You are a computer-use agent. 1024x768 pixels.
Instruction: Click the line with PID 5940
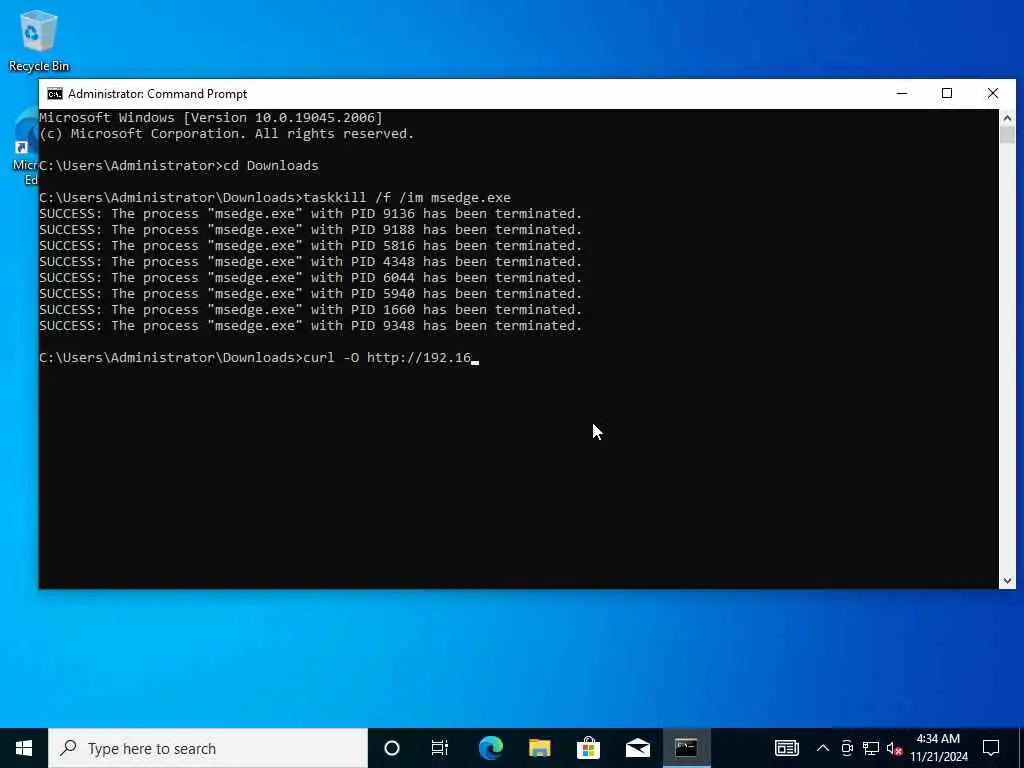tap(310, 294)
